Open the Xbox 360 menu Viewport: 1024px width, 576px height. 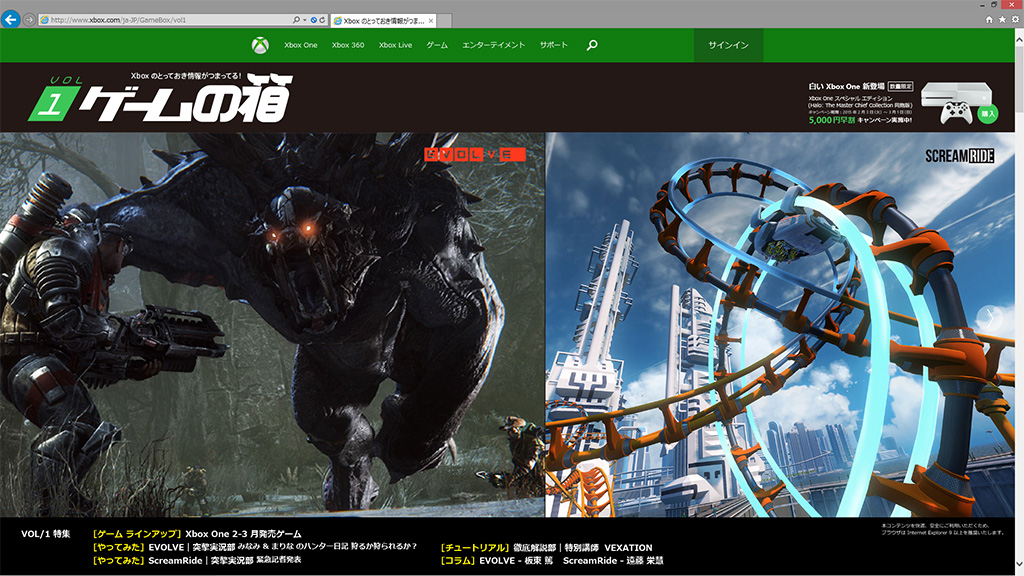[x=347, y=45]
